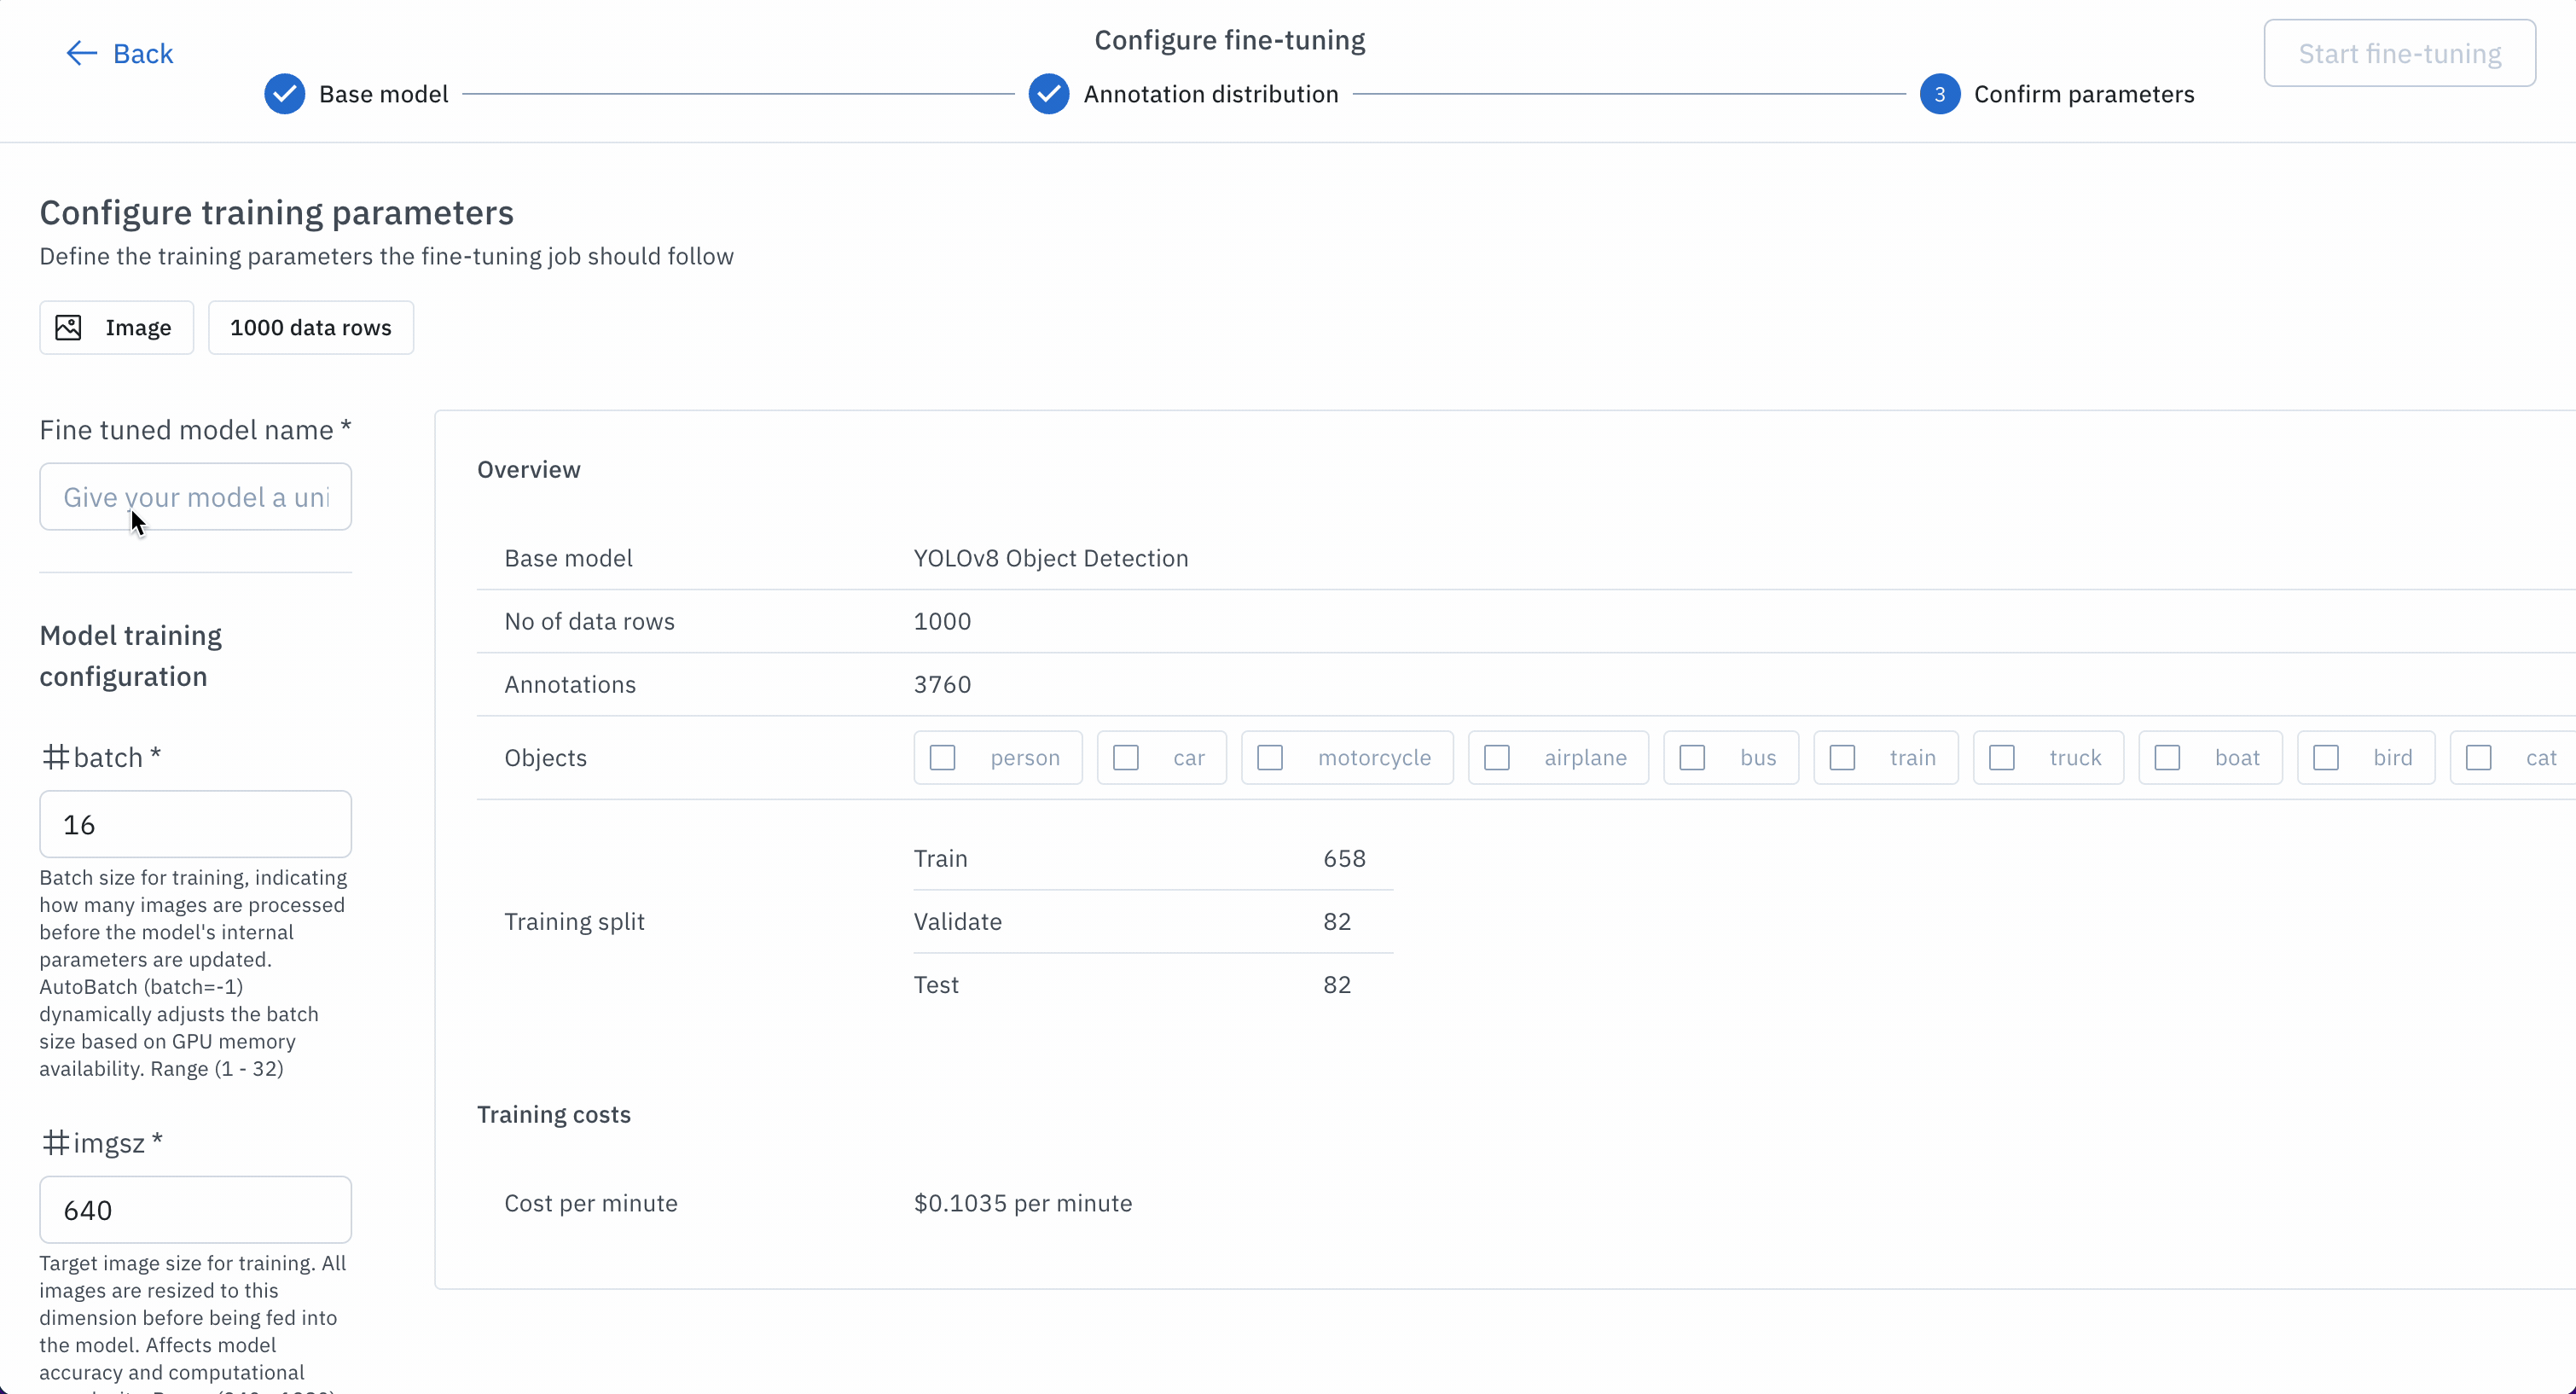Click the Back arrow icon
The width and height of the screenshot is (2576, 1394).
click(x=81, y=53)
